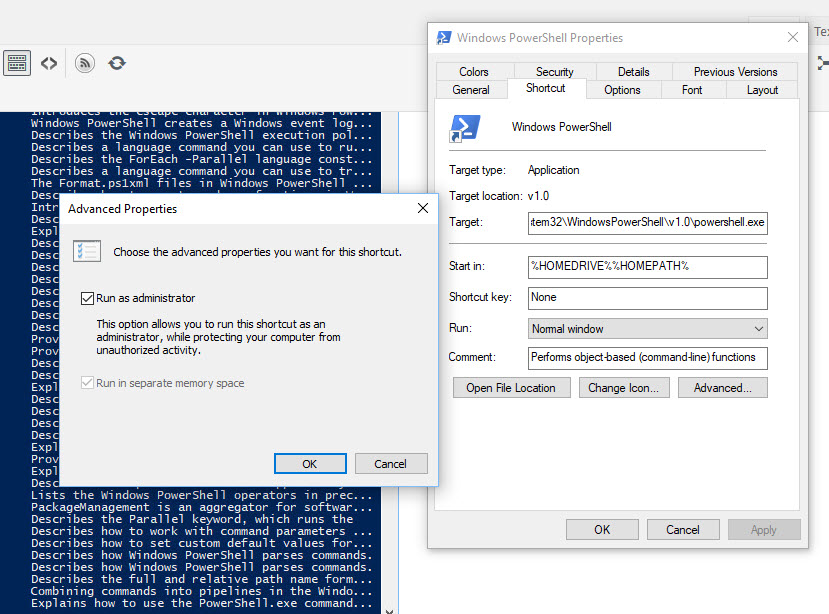Click the 'v1.0' target location value
The height and width of the screenshot is (614, 829).
pyautogui.click(x=538, y=196)
